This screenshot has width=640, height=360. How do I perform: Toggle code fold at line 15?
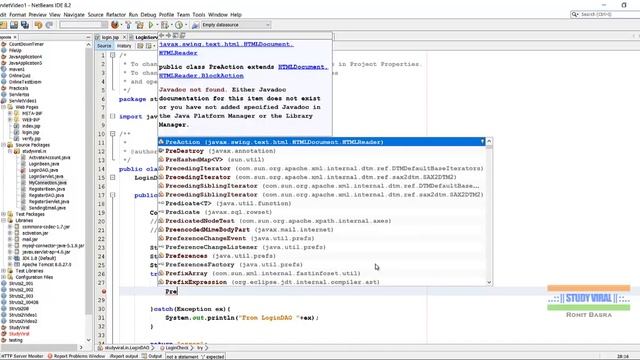[x=113, y=178]
